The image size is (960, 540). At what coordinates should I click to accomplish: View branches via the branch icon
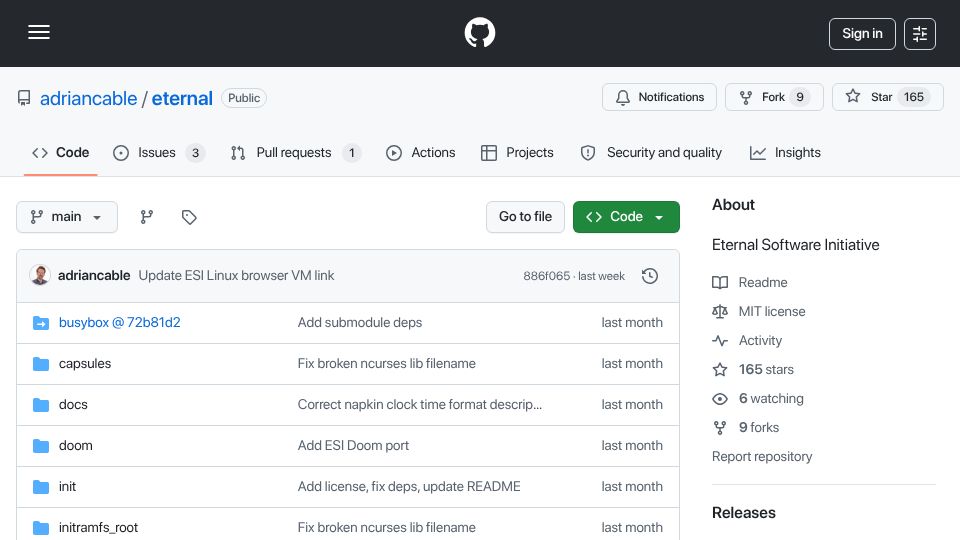coord(146,217)
